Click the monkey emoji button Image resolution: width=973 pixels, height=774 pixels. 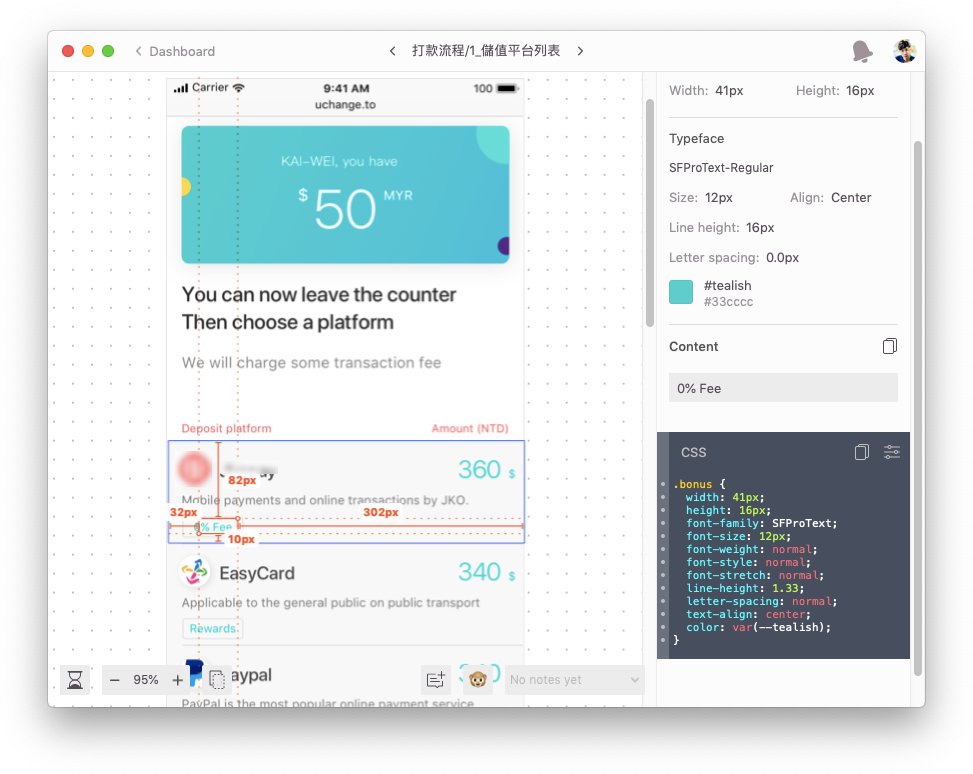[x=477, y=680]
